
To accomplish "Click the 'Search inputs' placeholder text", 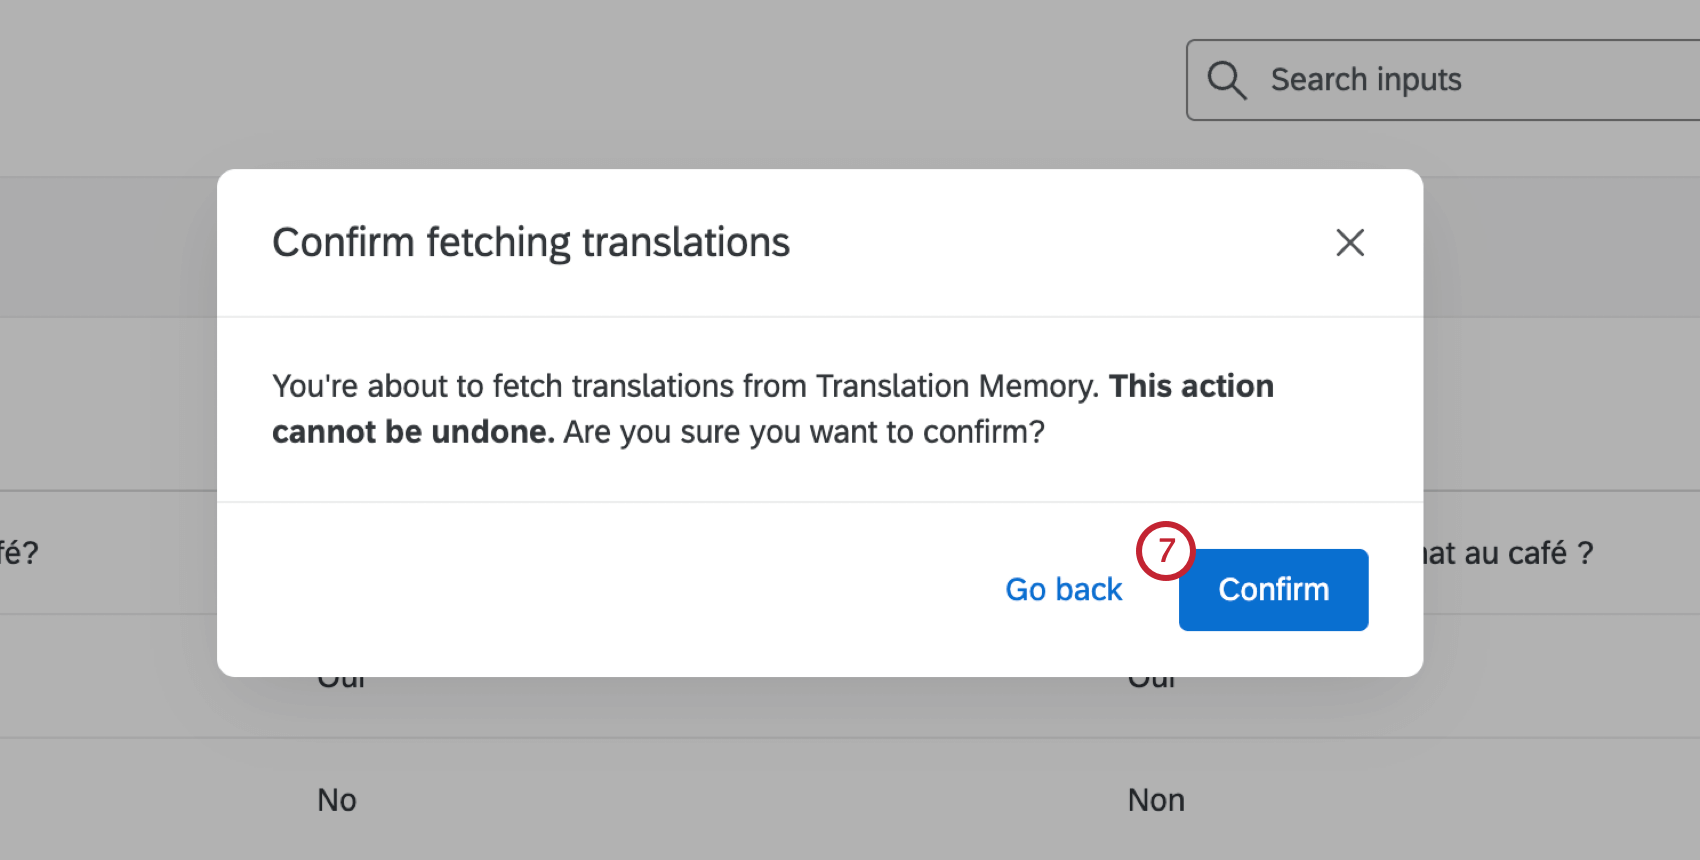I will [1366, 80].
